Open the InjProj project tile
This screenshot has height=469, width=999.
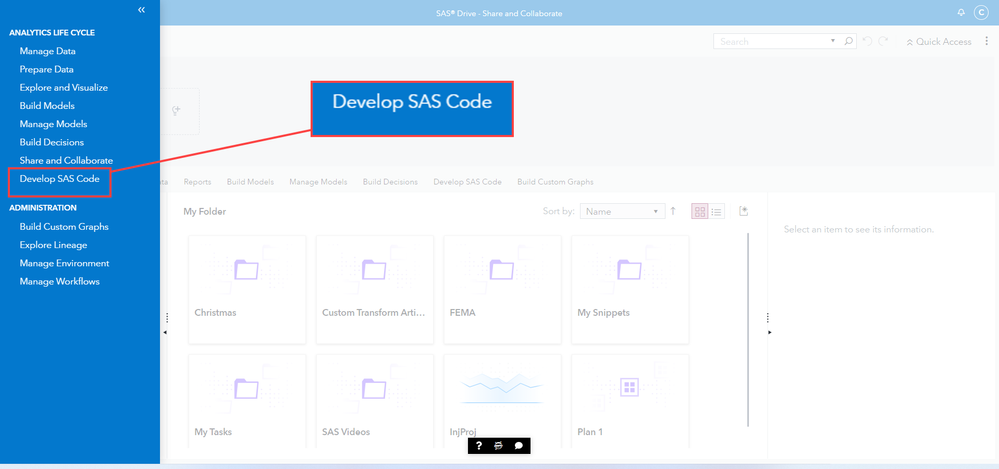coord(502,401)
